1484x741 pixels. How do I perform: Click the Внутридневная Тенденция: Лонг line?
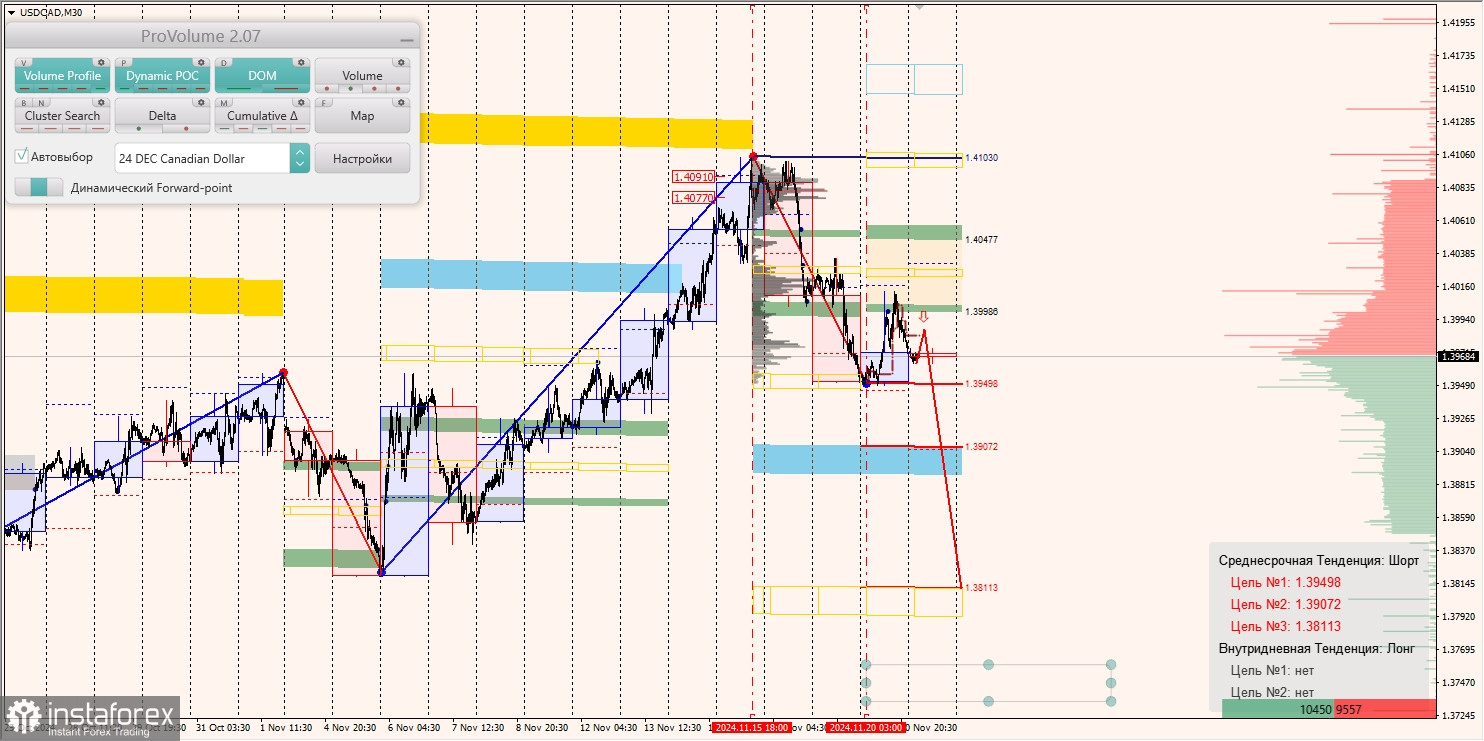pos(1317,648)
